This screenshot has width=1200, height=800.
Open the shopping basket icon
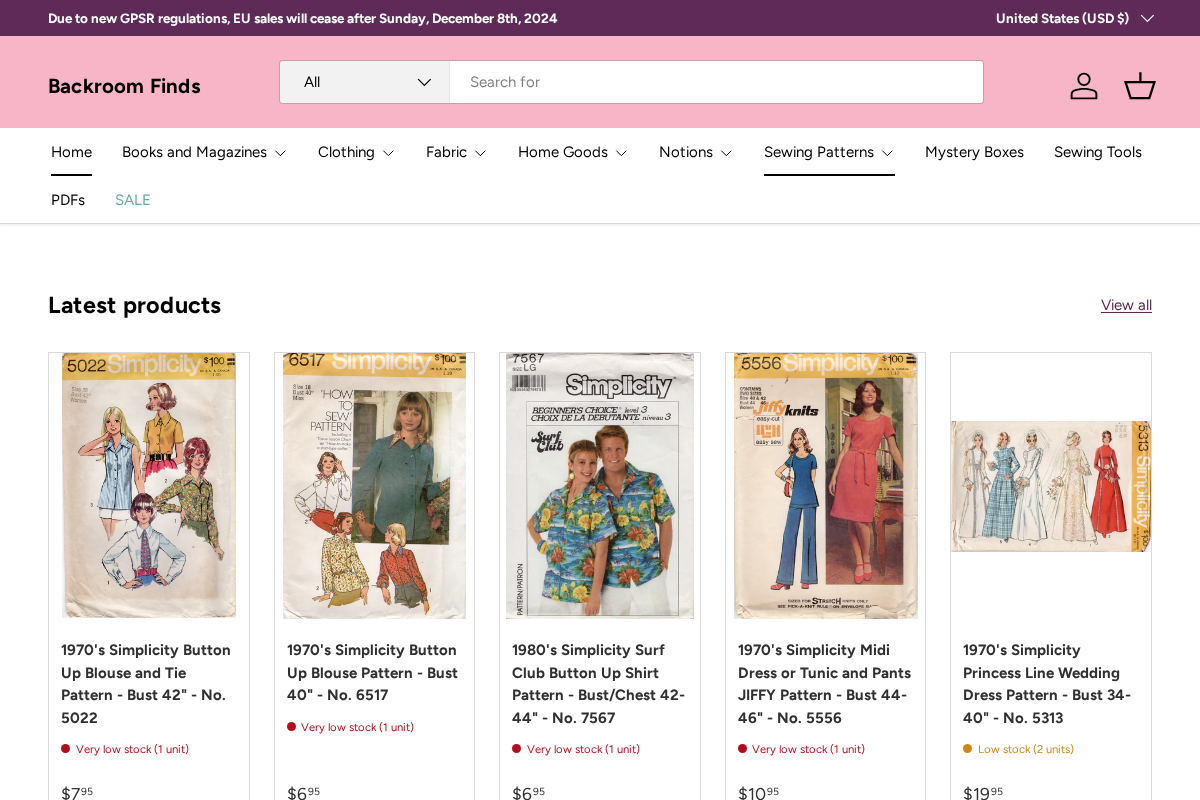[1139, 86]
